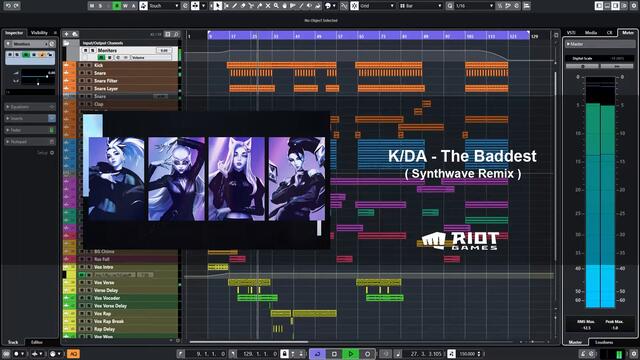Click the horizontal arrangement scrollbar
Image resolution: width=640 pixels, height=360 pixels.
[249, 342]
